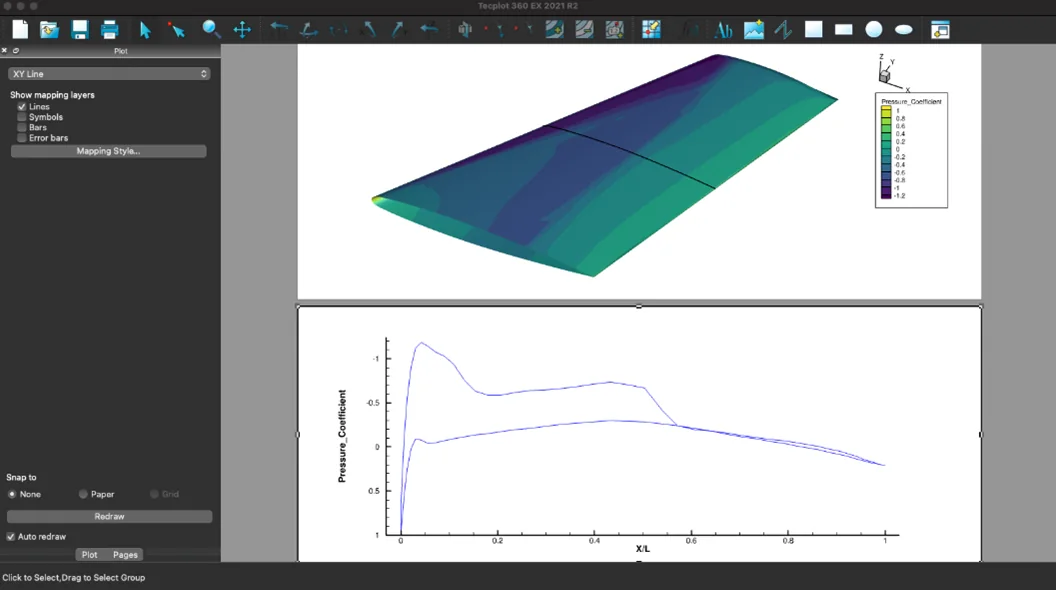Screen dimensions: 1056x590
Task: Click the Pressure_Coefficient vertical axis title
Action: point(342,436)
